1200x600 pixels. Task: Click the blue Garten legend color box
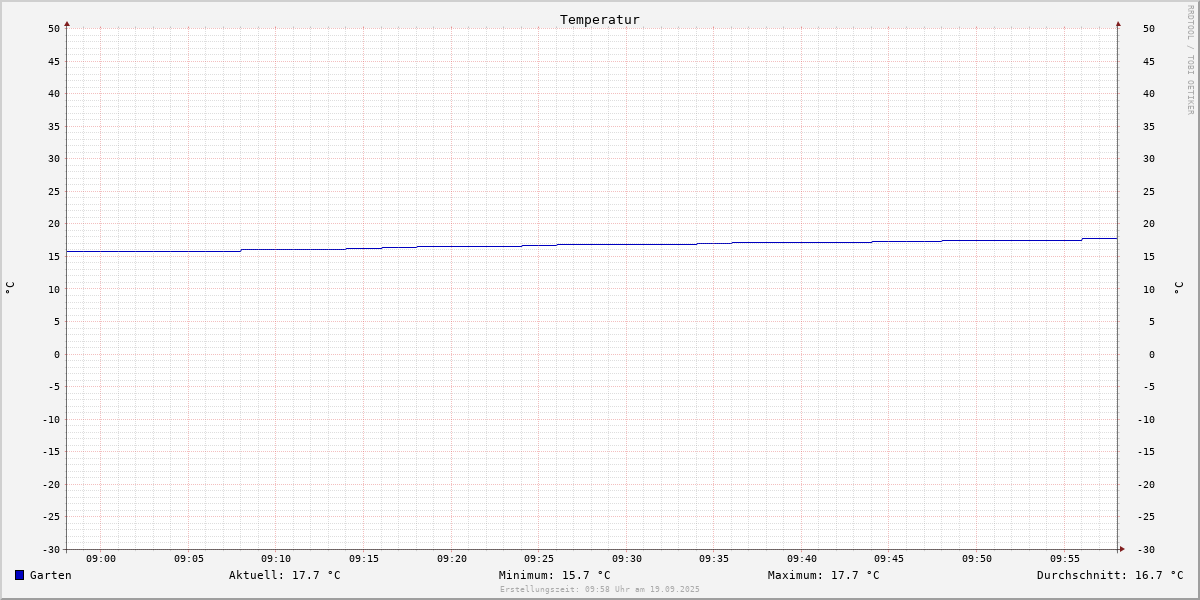click(x=19, y=575)
